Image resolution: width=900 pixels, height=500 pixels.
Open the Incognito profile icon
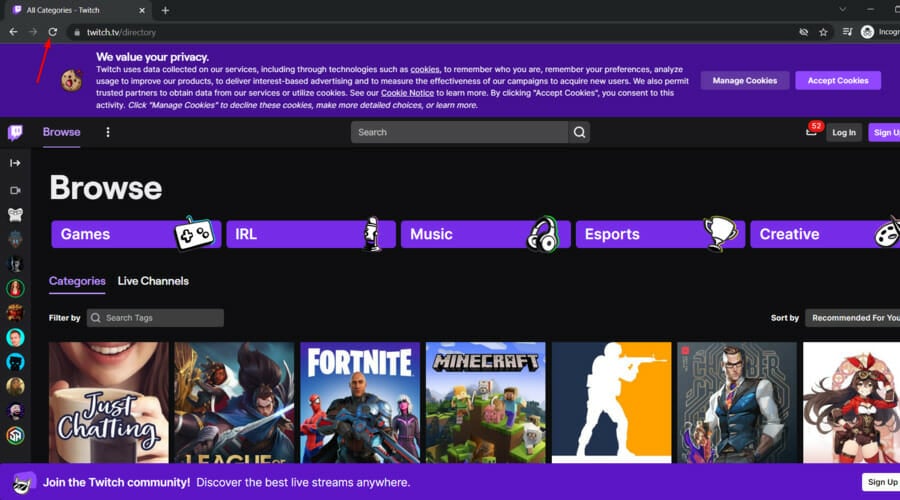[x=867, y=32]
